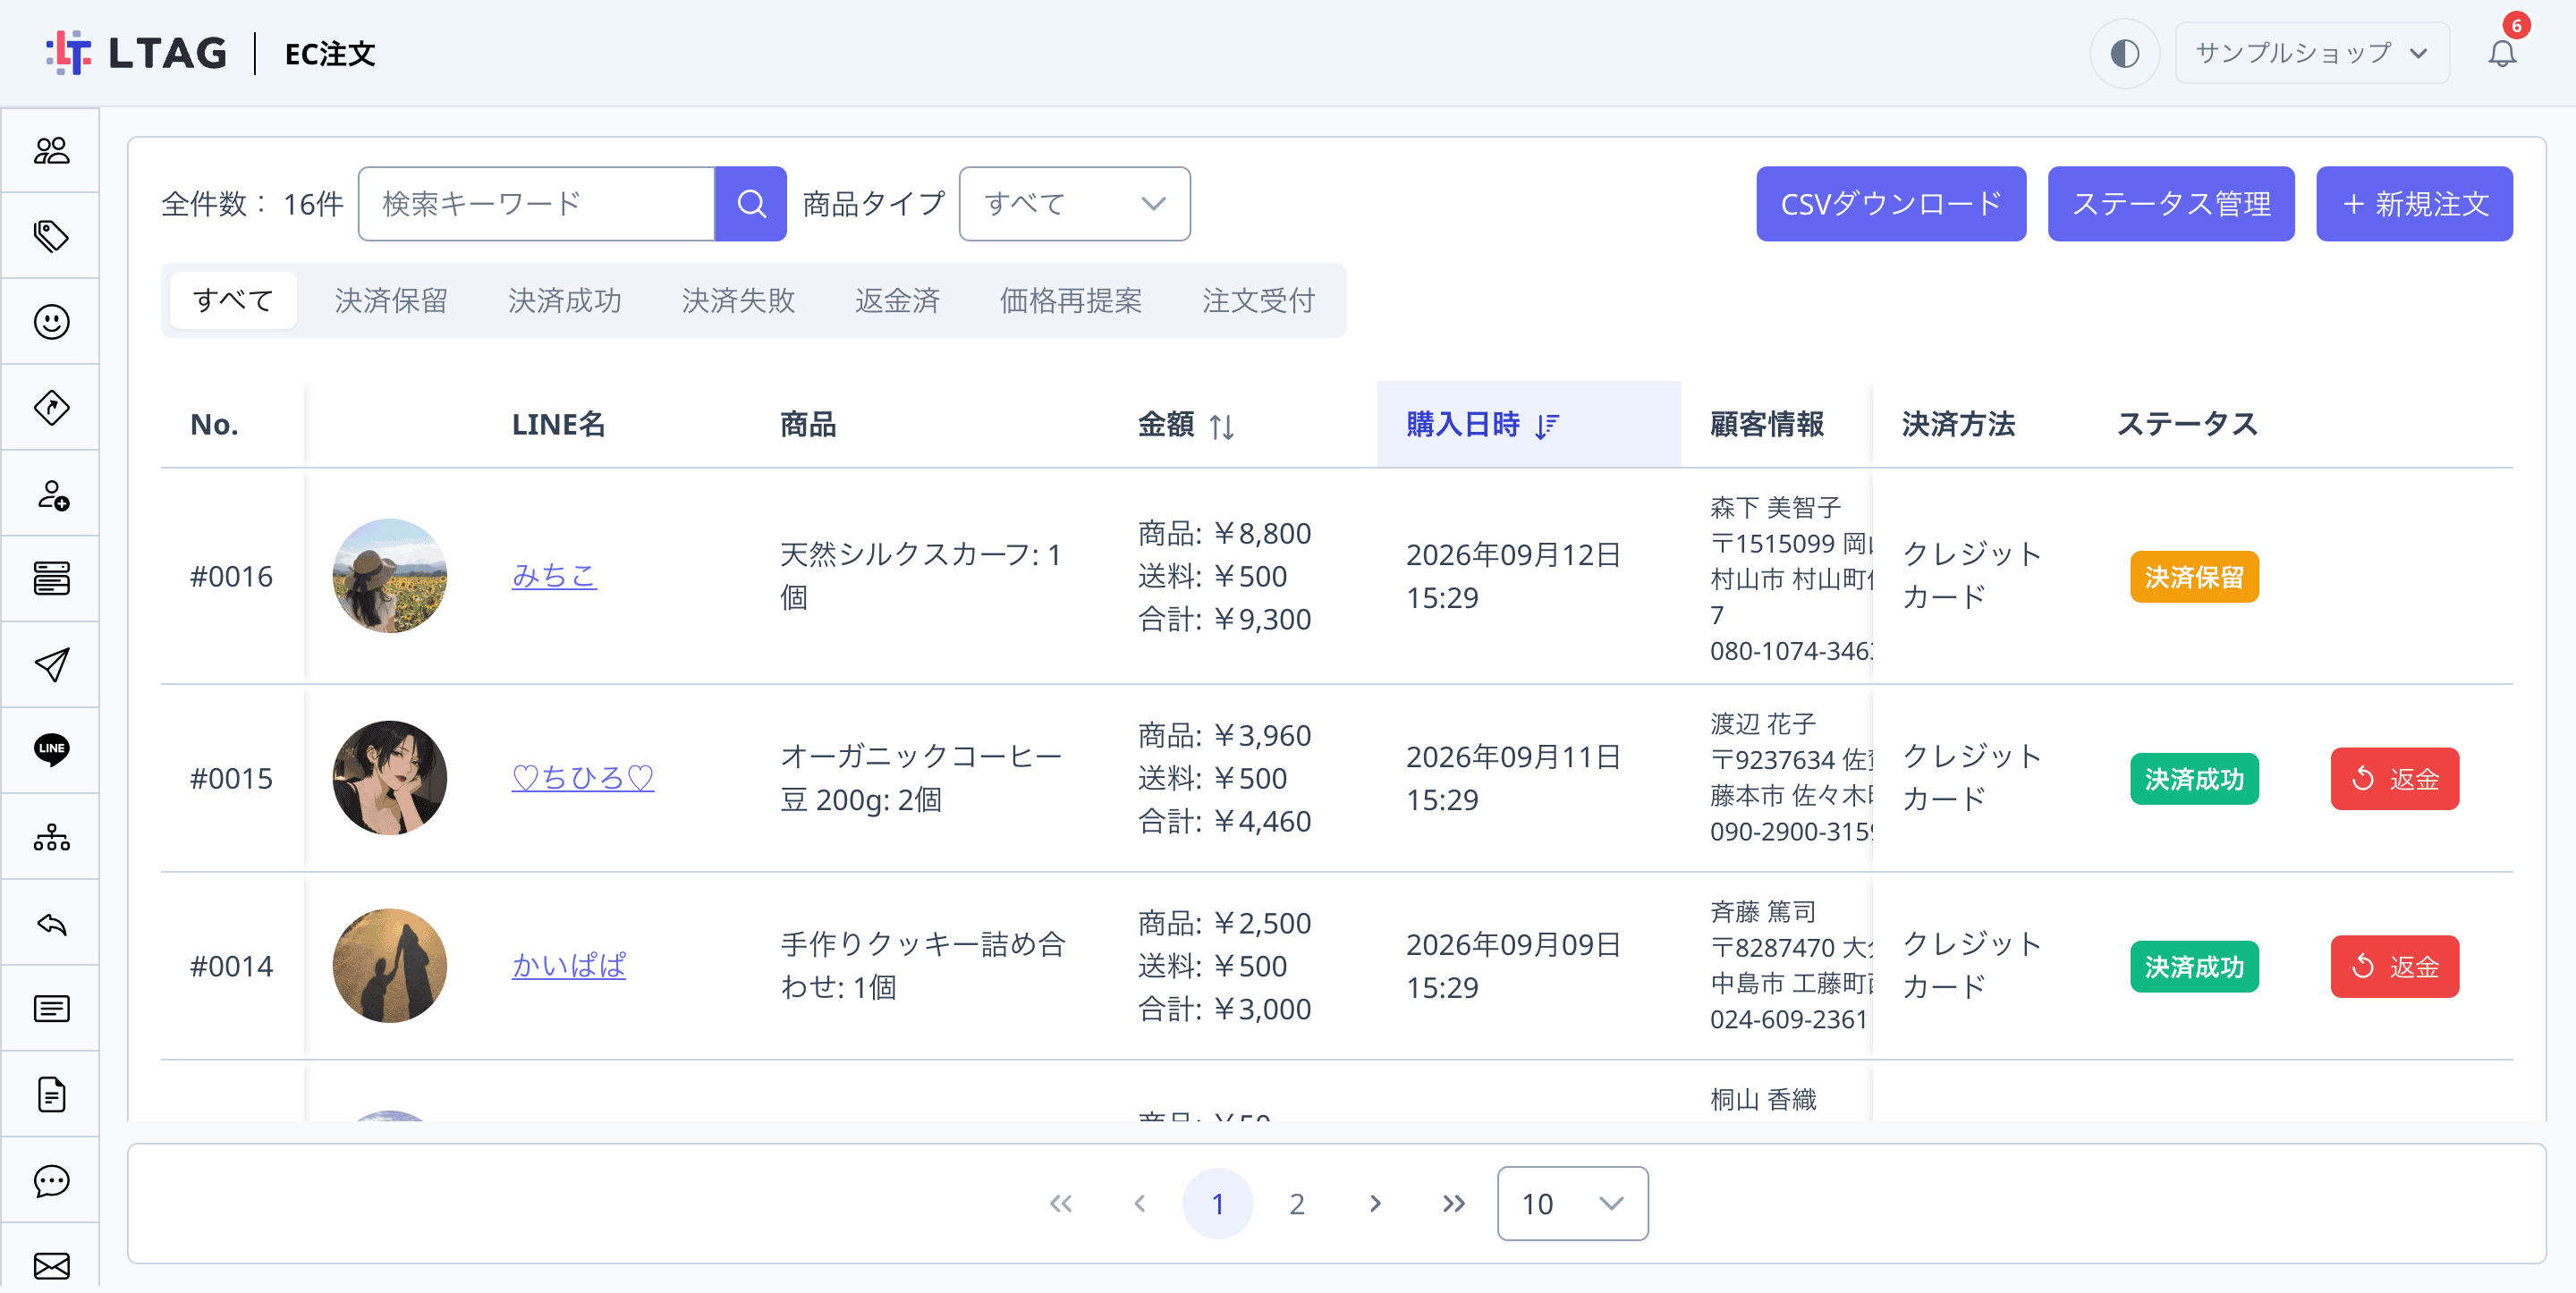Click the magnifier search button
This screenshot has height=1293, width=2576.
(751, 204)
